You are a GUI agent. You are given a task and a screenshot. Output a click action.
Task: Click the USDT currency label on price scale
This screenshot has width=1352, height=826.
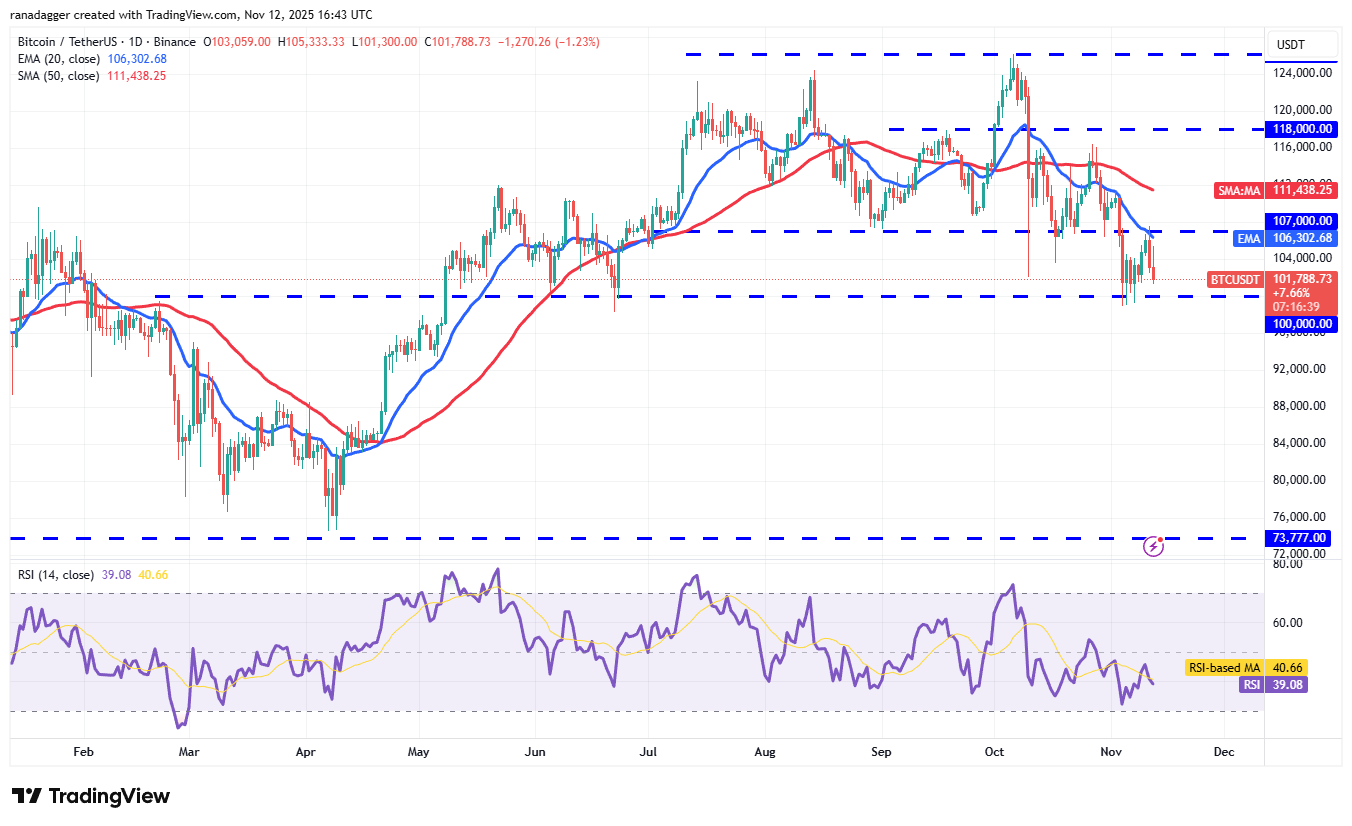click(x=1293, y=44)
